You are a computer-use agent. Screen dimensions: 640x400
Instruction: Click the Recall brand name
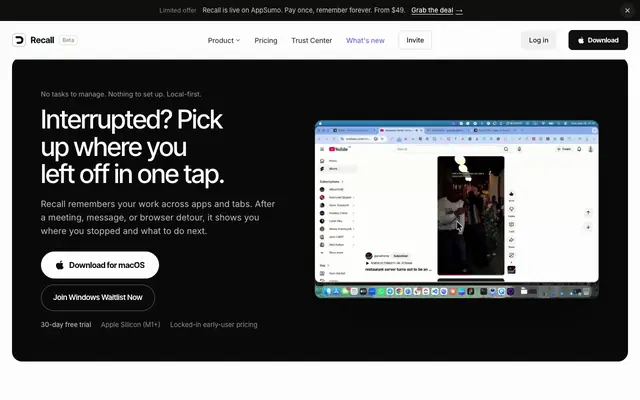pos(42,40)
